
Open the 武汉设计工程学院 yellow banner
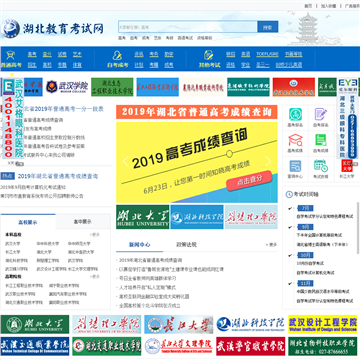coord(323,324)
